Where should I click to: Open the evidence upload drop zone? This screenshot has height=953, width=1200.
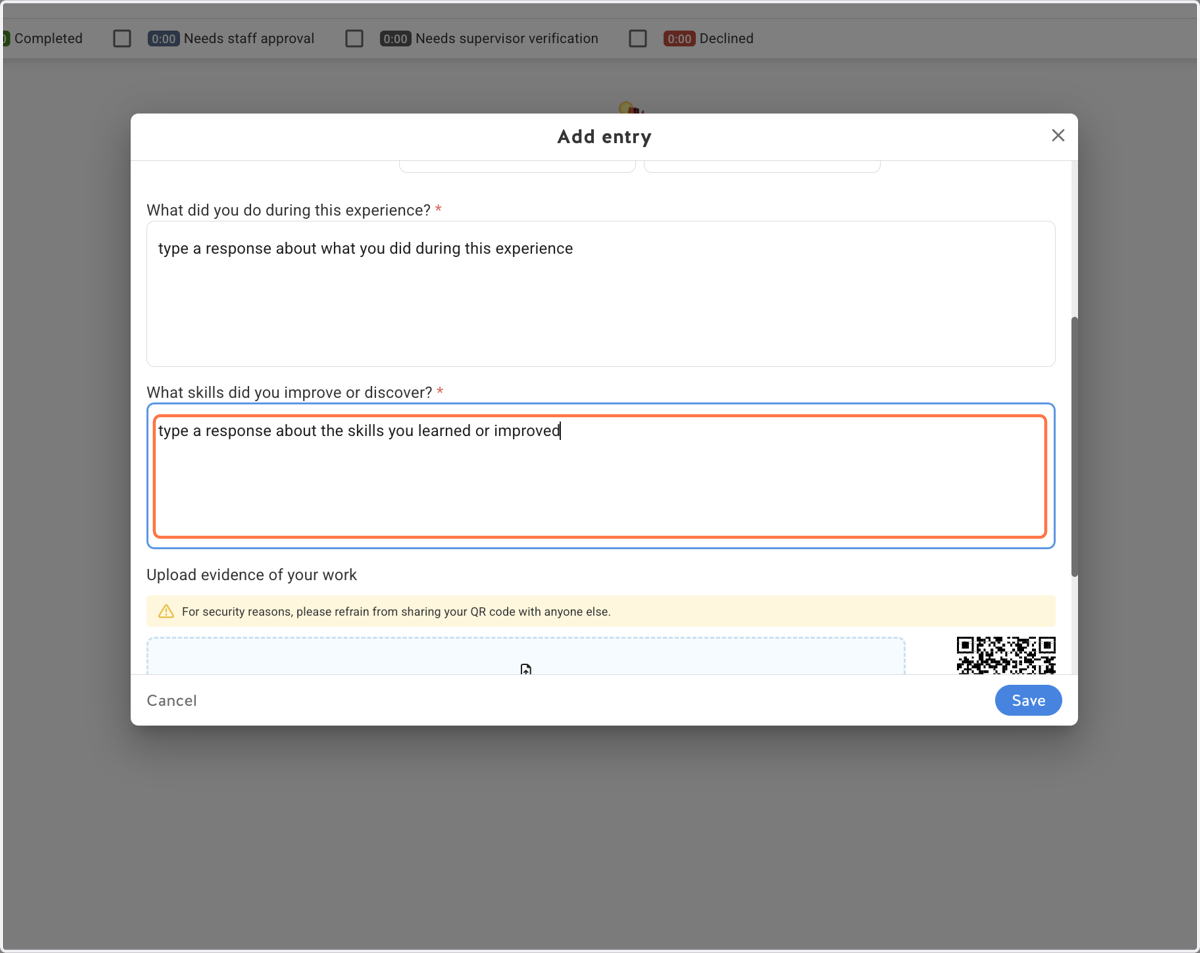click(526, 656)
